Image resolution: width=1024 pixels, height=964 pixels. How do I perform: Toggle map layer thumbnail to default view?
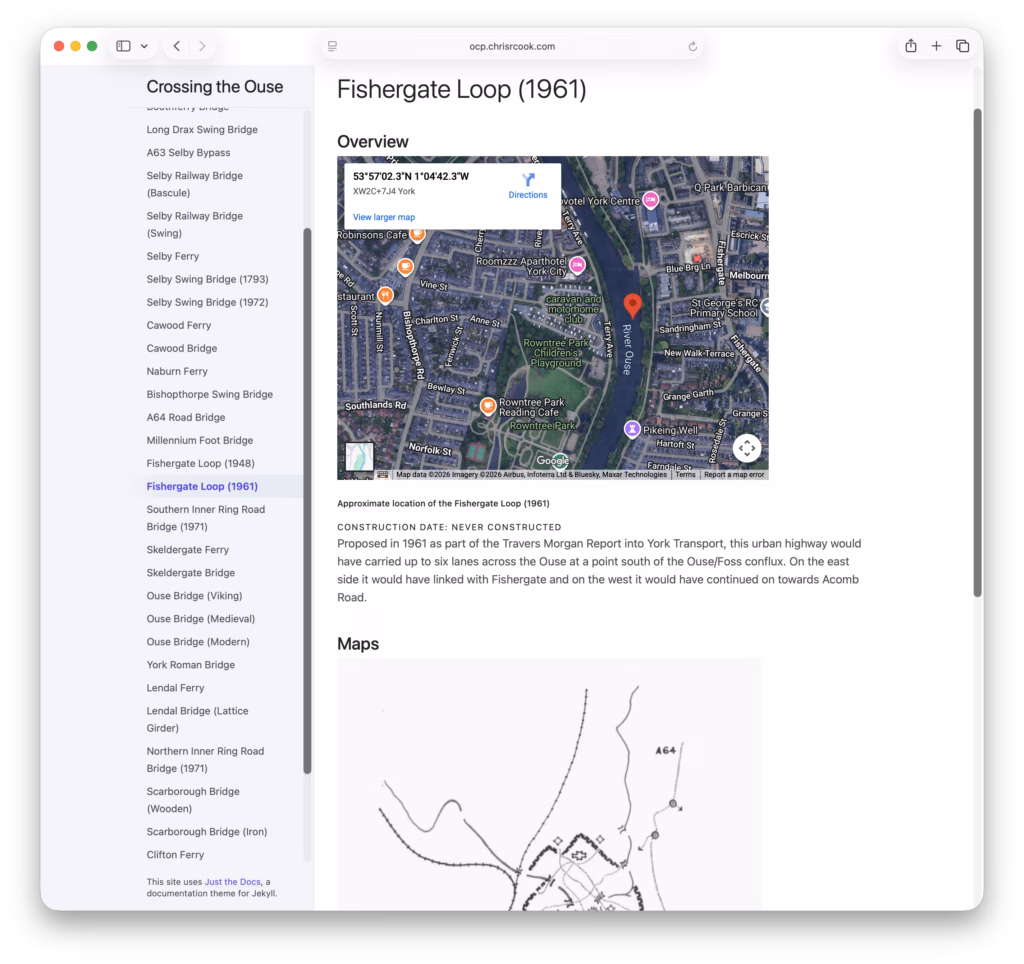(359, 457)
